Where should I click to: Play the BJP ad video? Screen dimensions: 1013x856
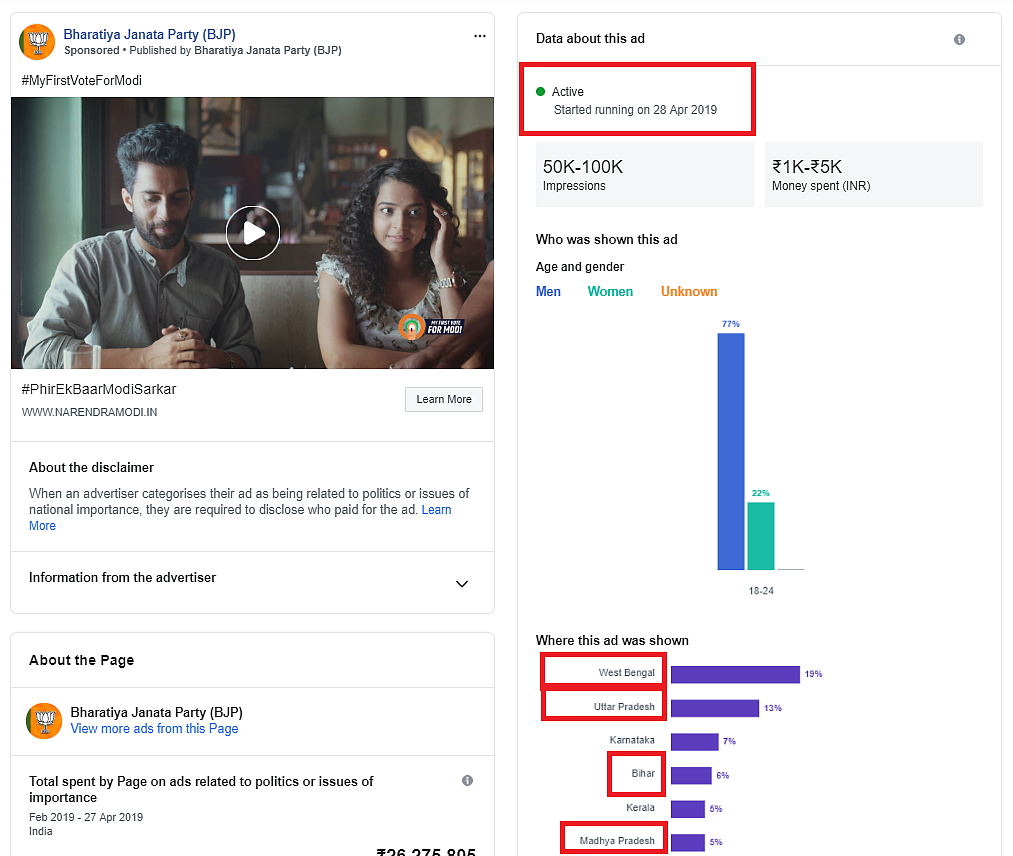click(x=253, y=233)
